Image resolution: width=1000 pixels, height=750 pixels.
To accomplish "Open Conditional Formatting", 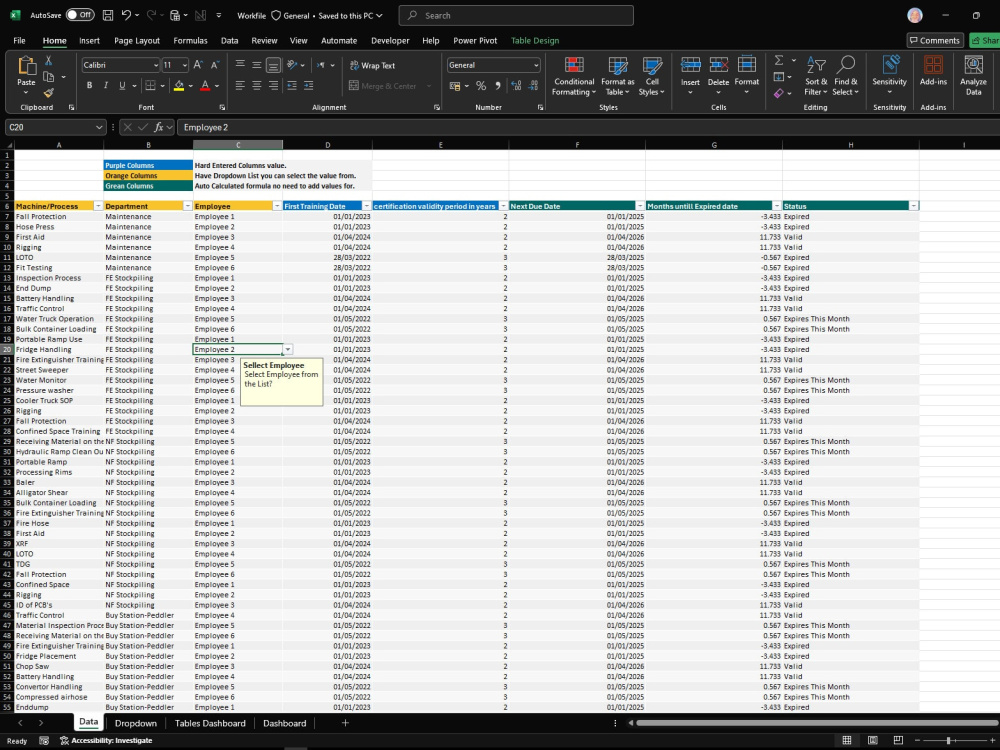I will 574,77.
